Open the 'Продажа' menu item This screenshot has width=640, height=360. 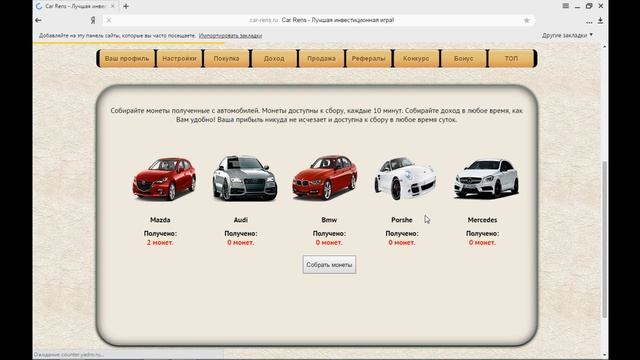click(x=321, y=58)
